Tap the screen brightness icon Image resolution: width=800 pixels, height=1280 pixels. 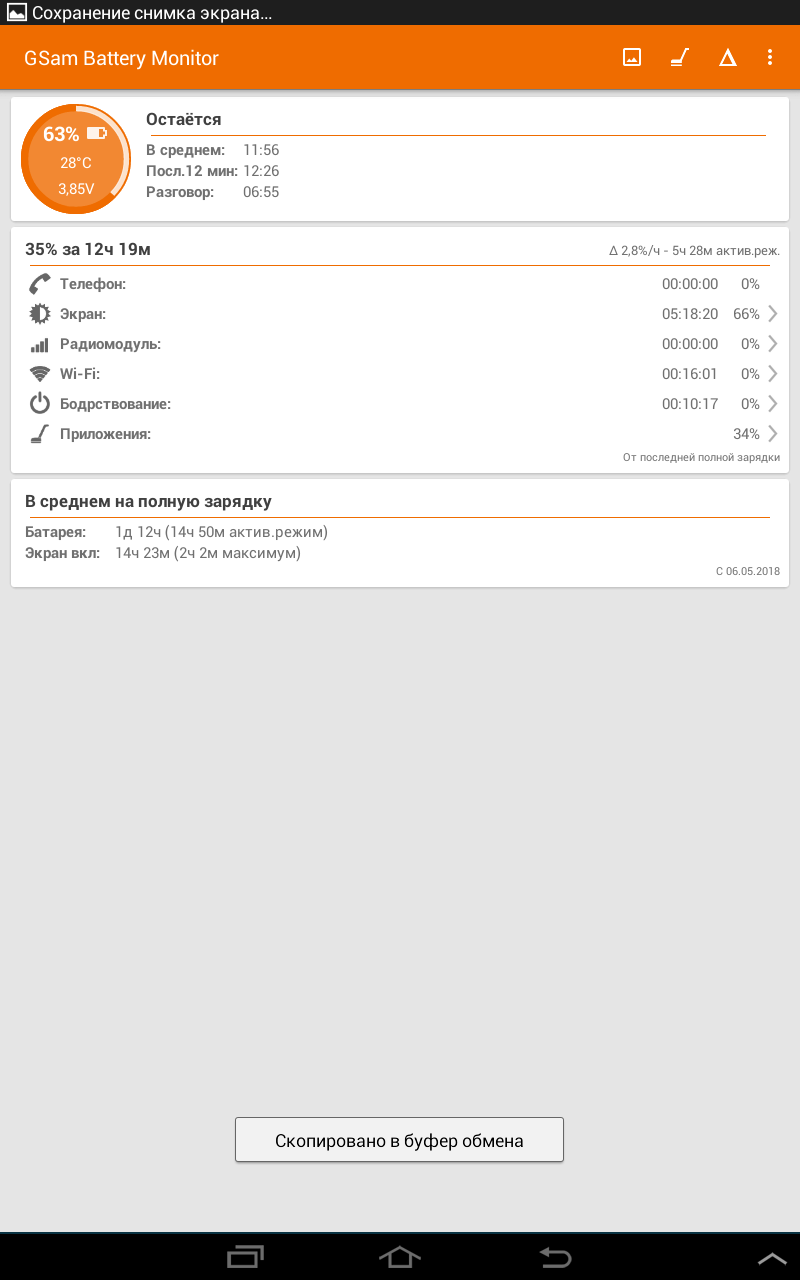[40, 314]
